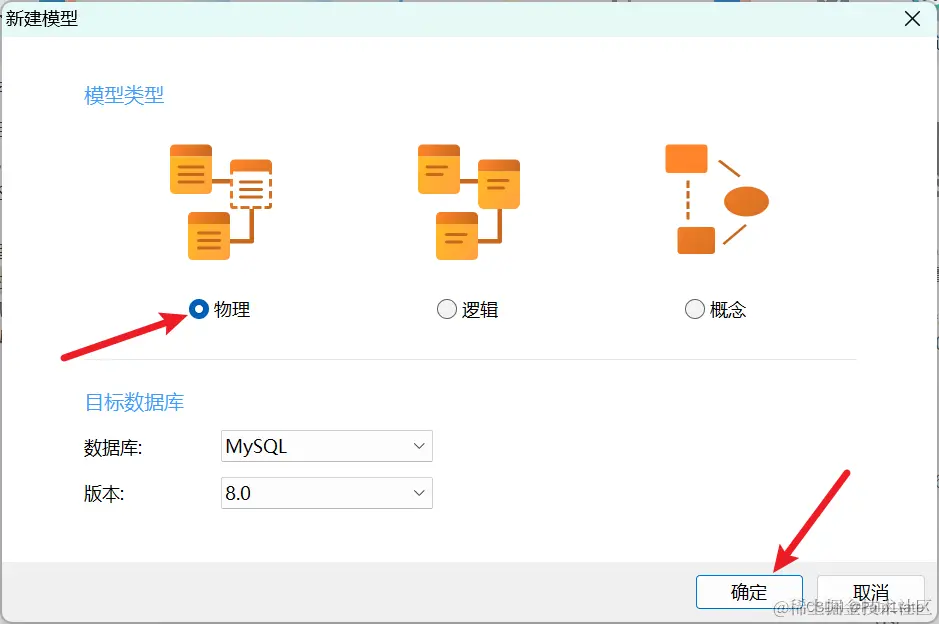939x624 pixels.
Task: Select the 逻辑 model type option
Action: [x=446, y=310]
